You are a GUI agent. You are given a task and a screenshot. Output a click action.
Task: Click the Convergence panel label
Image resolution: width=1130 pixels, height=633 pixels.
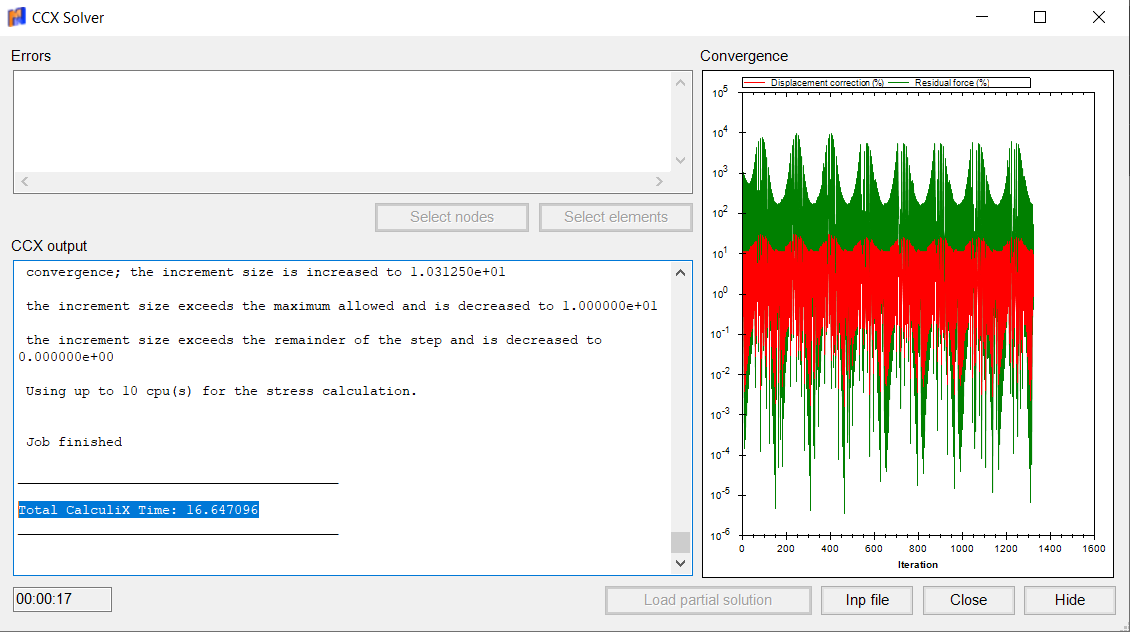pos(744,56)
